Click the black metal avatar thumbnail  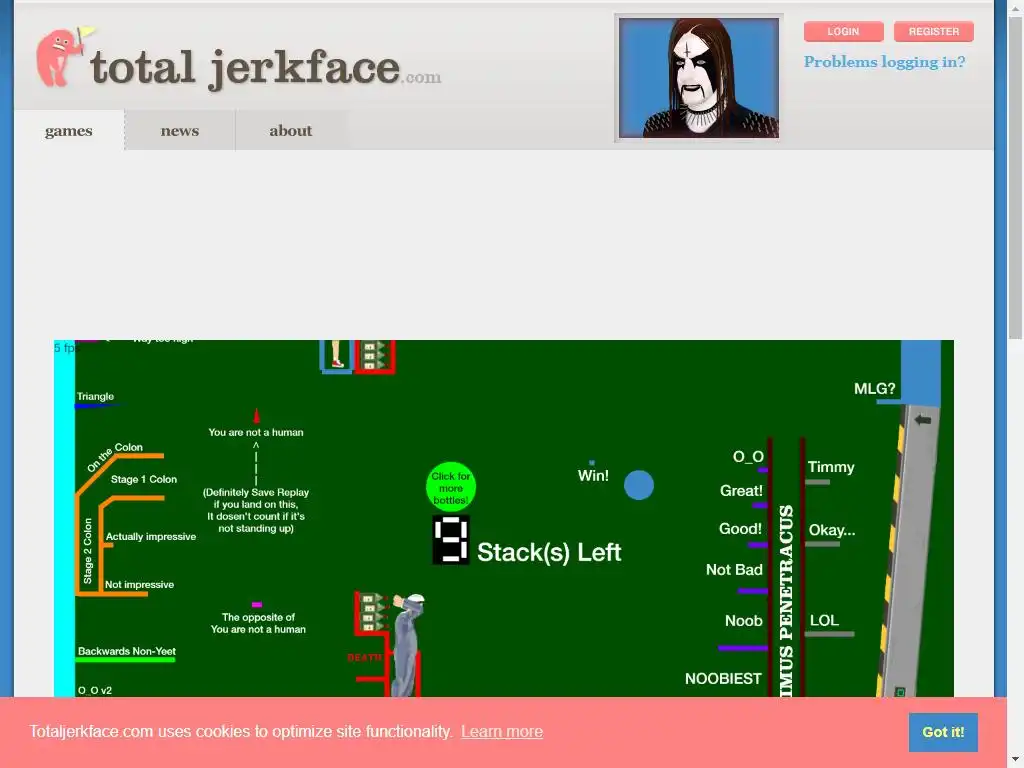tap(699, 78)
